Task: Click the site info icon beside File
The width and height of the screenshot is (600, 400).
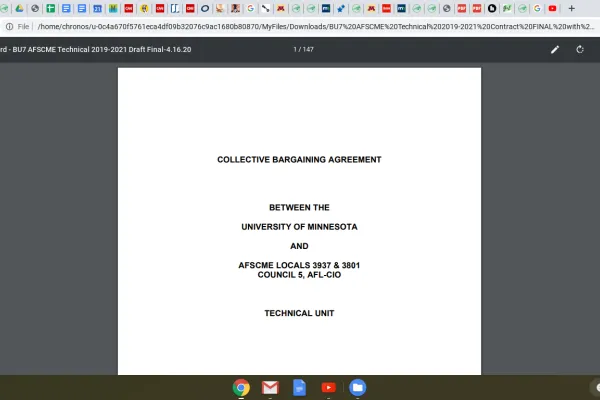Action: [x=9, y=26]
